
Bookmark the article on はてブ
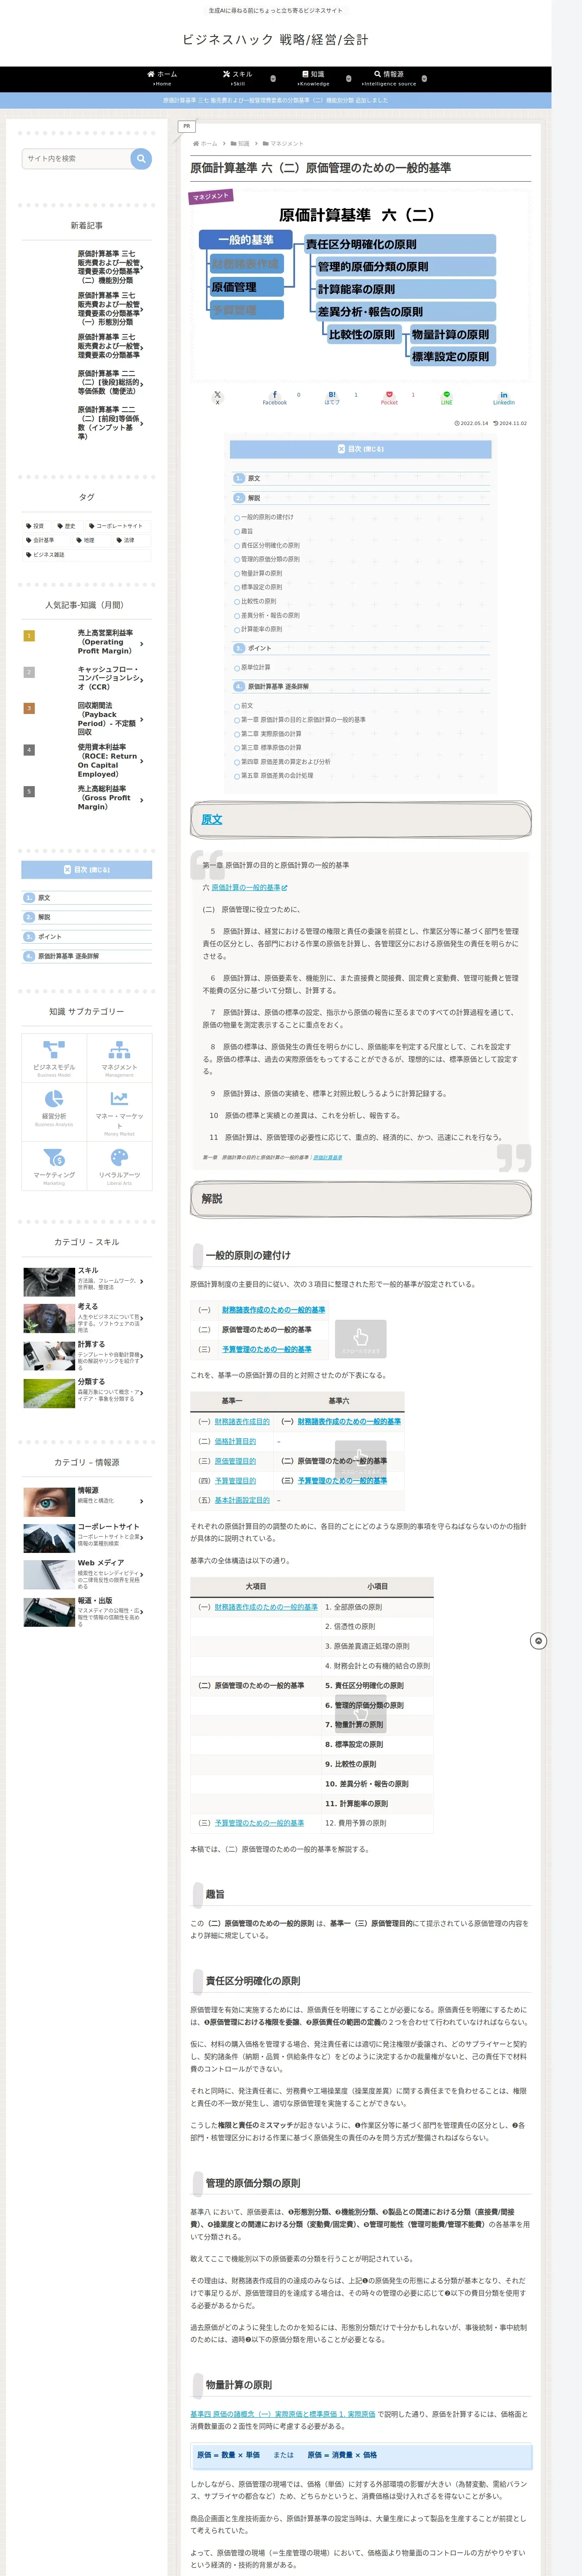click(x=332, y=398)
